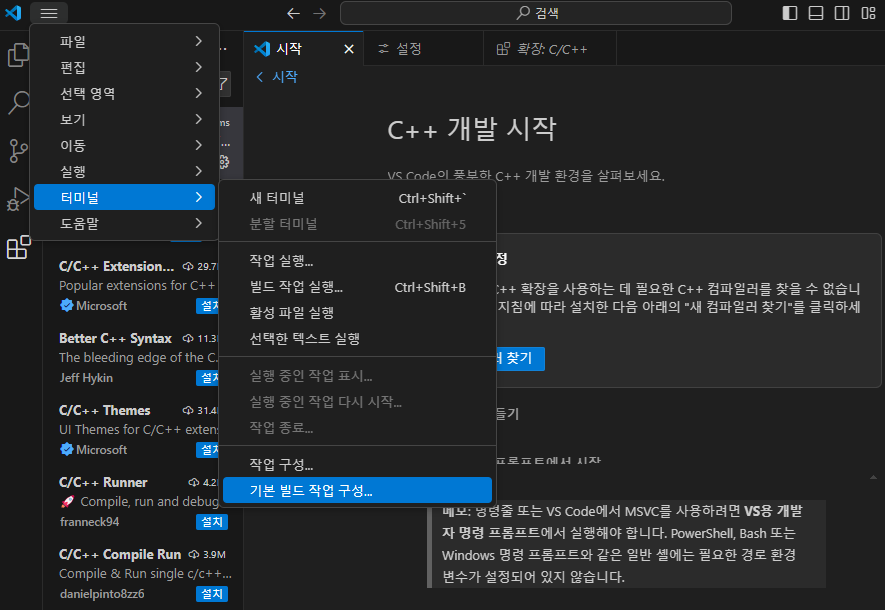
Task: Open the Explorer view in the activity bar
Action: [16, 57]
